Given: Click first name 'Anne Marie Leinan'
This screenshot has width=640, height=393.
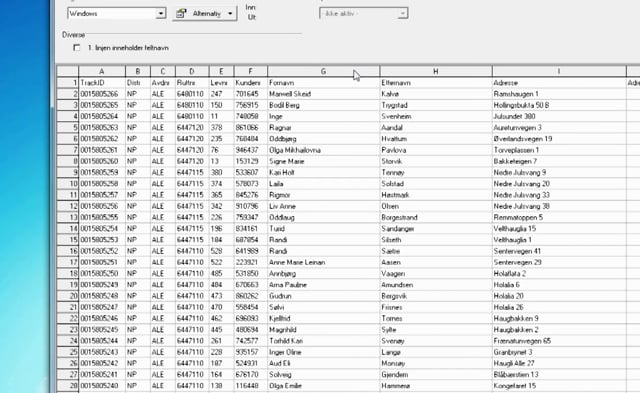Looking at the screenshot, I should point(297,262).
